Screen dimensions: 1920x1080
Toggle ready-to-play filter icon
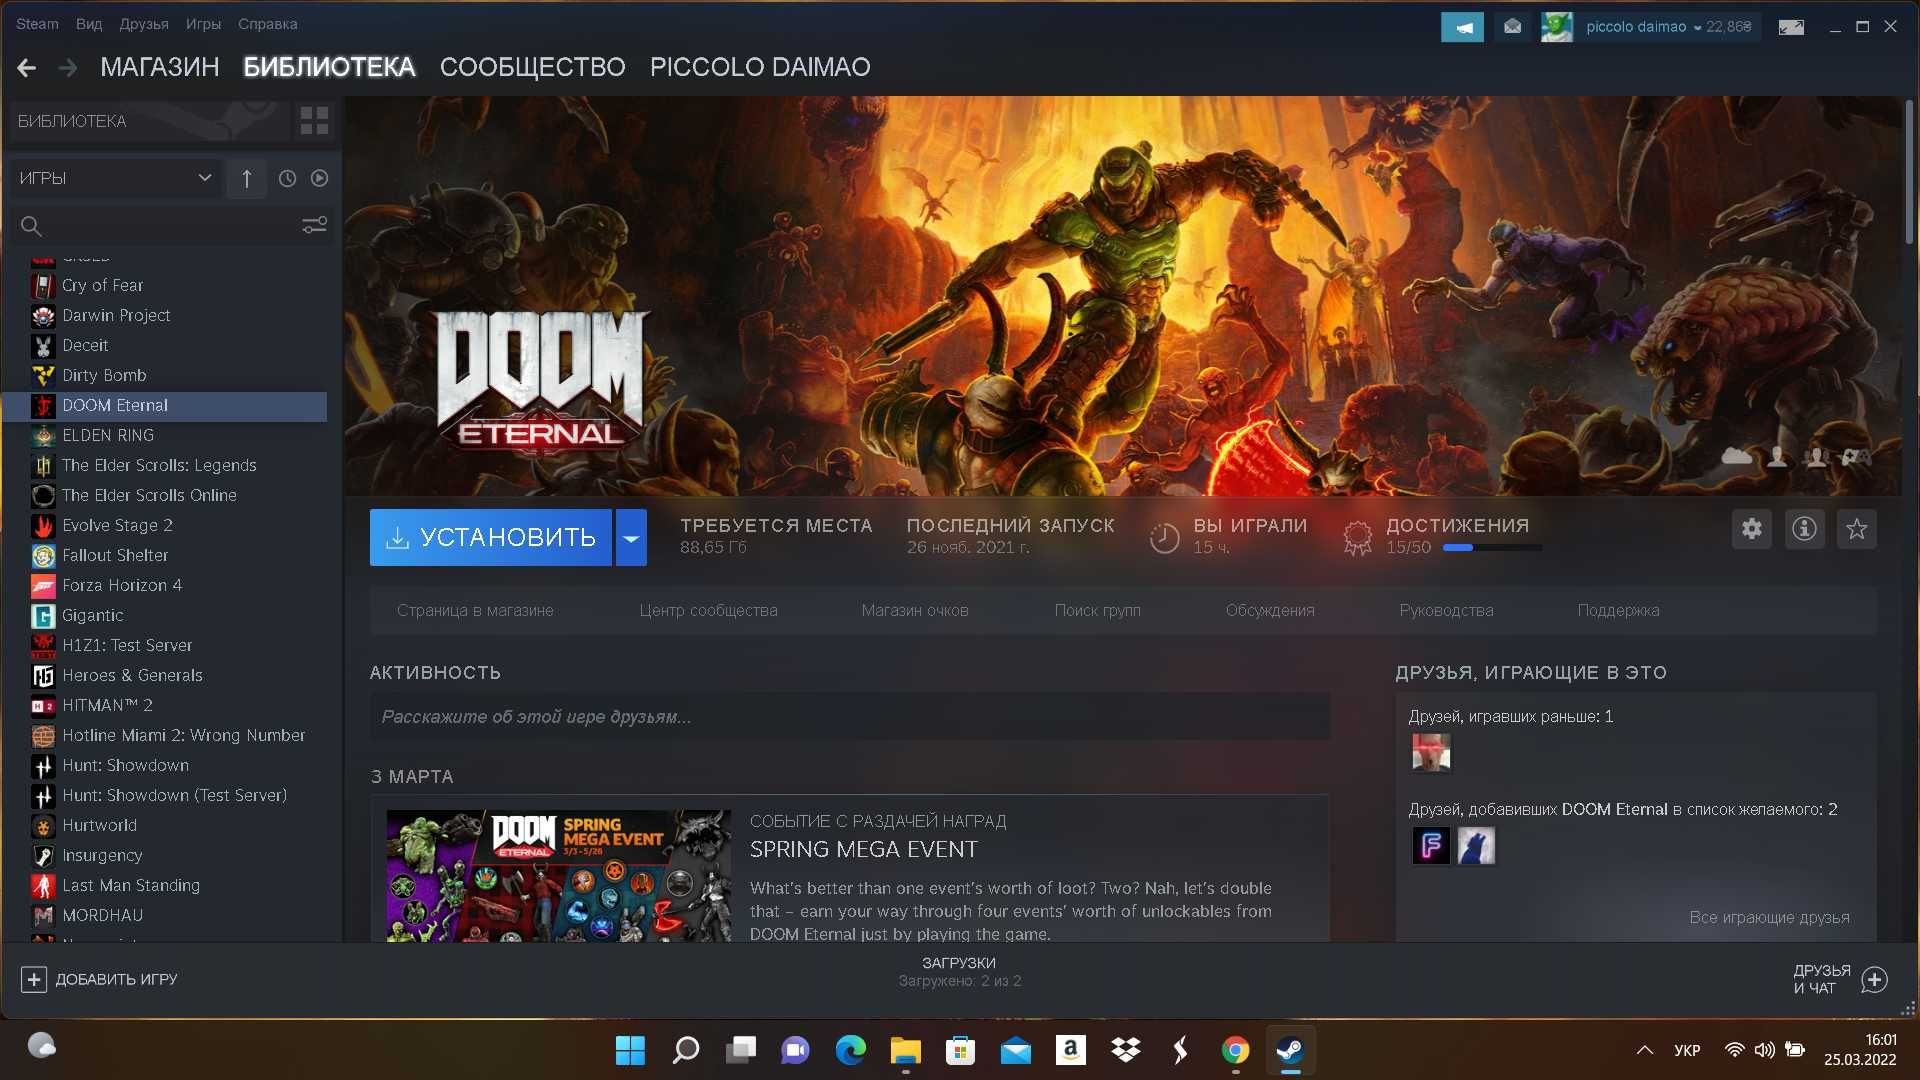(x=319, y=178)
